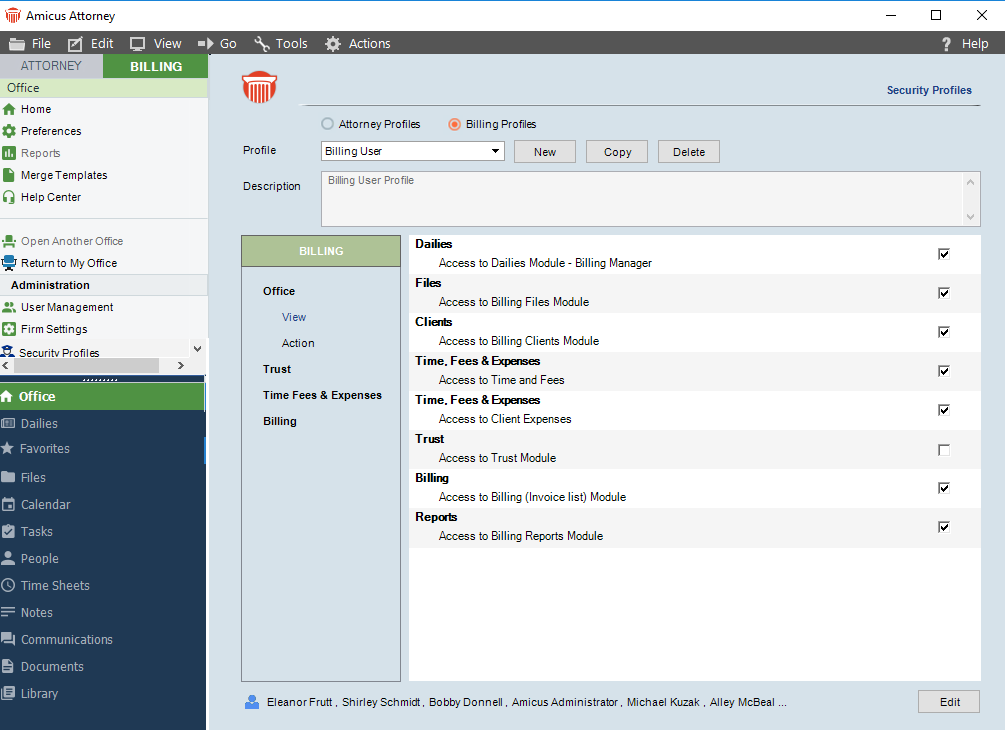This screenshot has width=1005, height=730.
Task: Click the Edit button
Action: click(949, 702)
